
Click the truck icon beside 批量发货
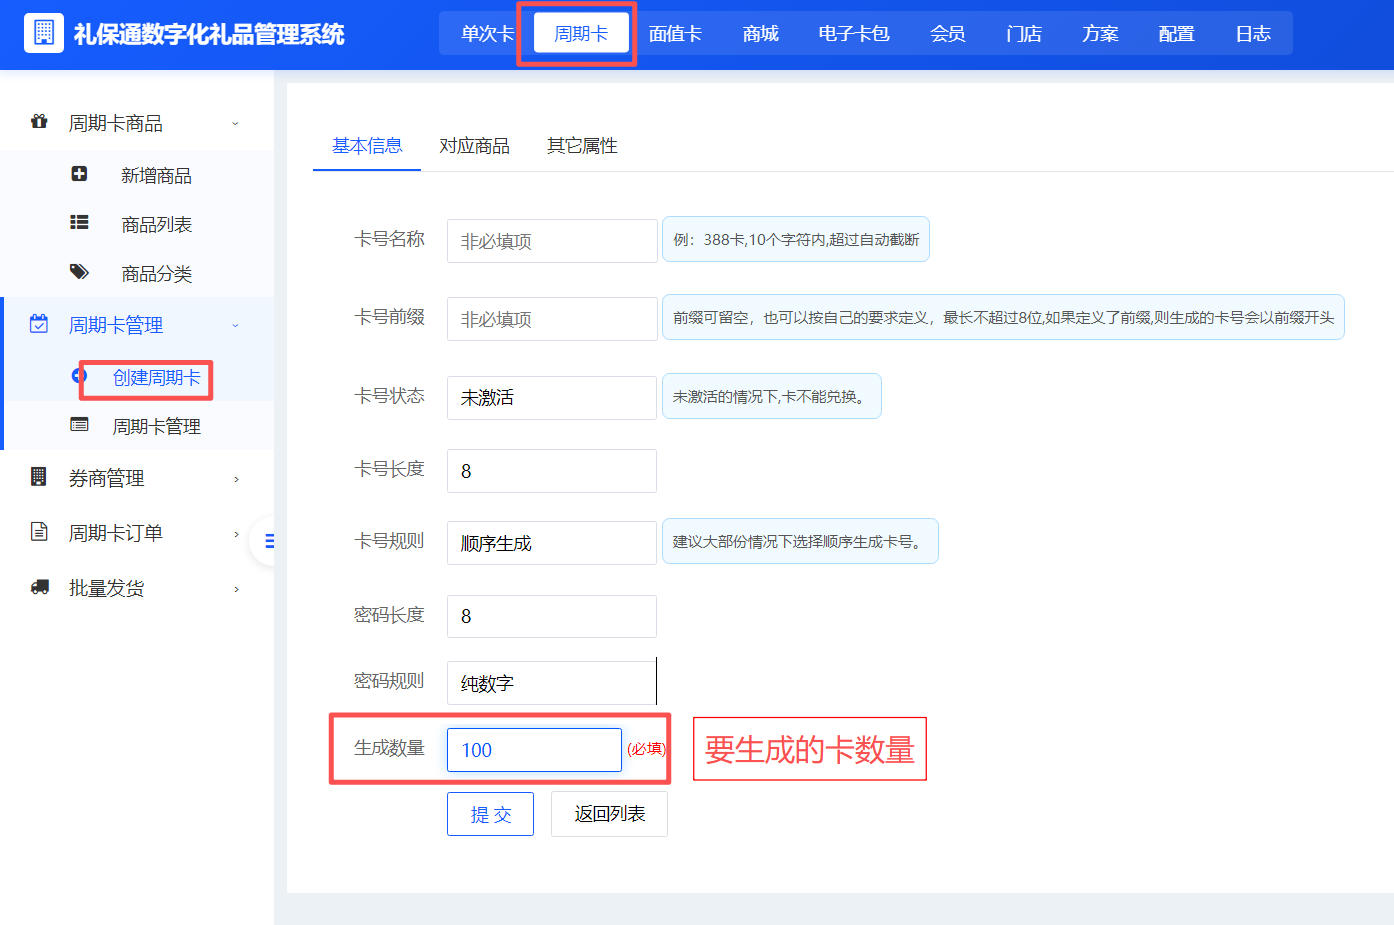point(39,587)
